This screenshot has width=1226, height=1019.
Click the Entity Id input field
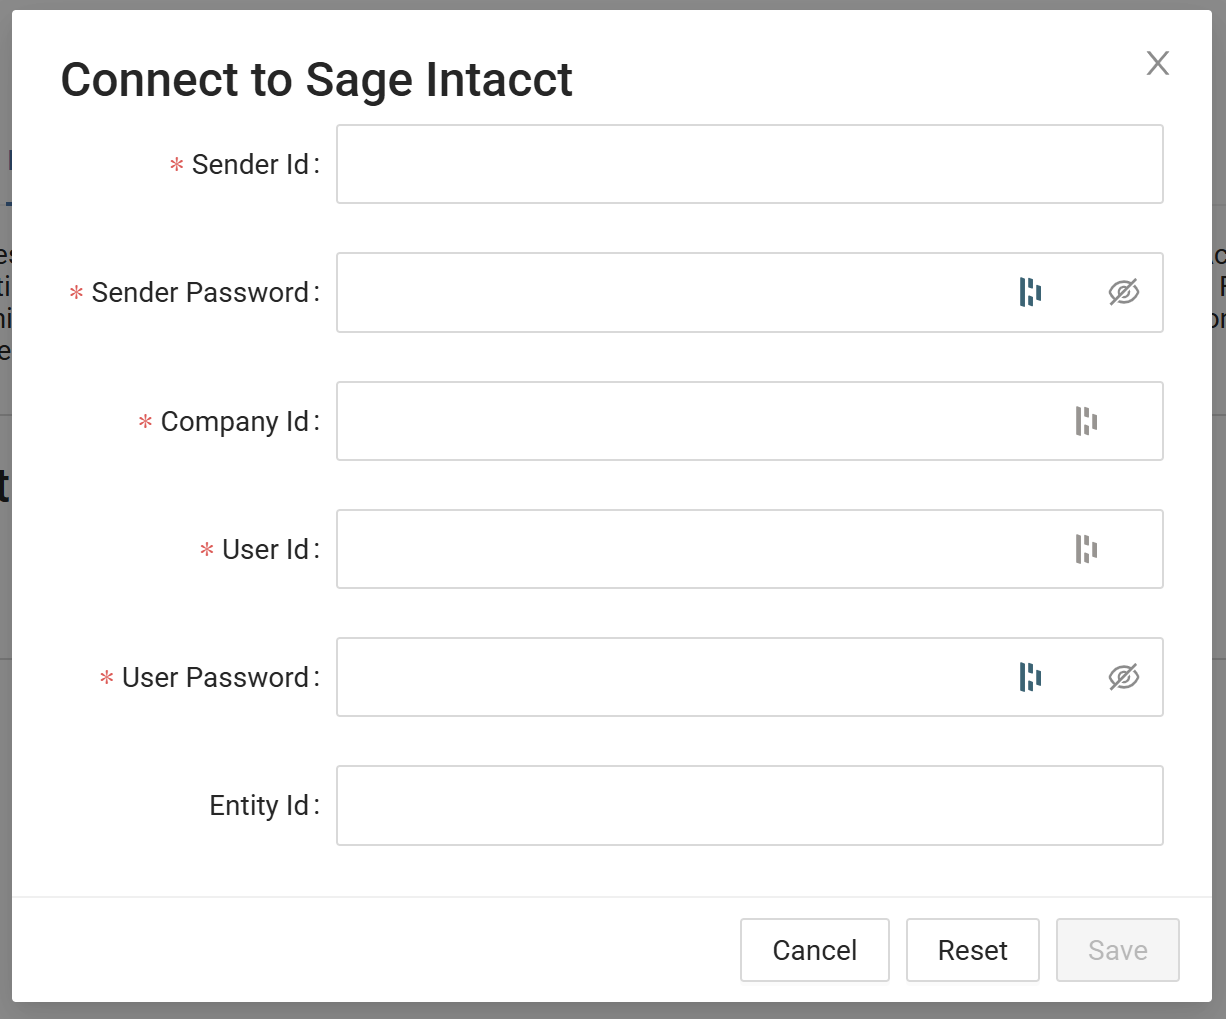pyautogui.click(x=749, y=805)
